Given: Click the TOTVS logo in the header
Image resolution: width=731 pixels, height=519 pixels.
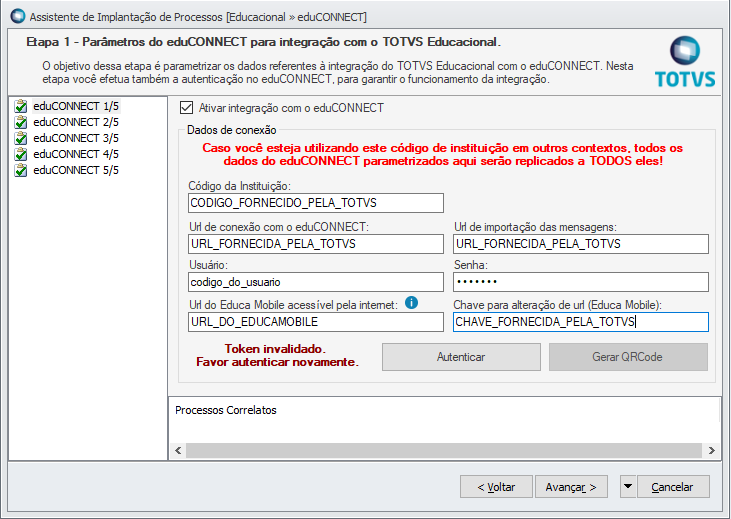Looking at the screenshot, I should 684,62.
